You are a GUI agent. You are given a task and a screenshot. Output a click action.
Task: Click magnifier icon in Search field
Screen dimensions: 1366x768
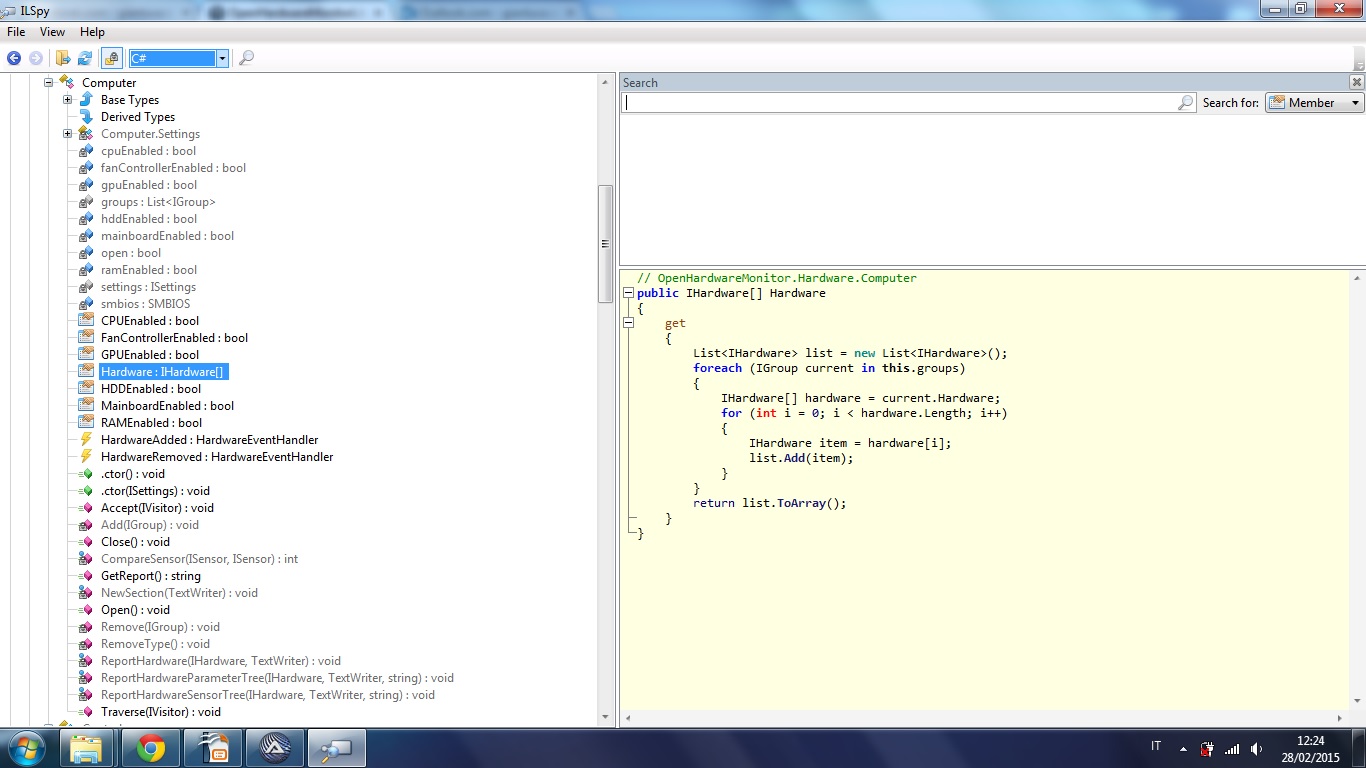pyautogui.click(x=1185, y=102)
